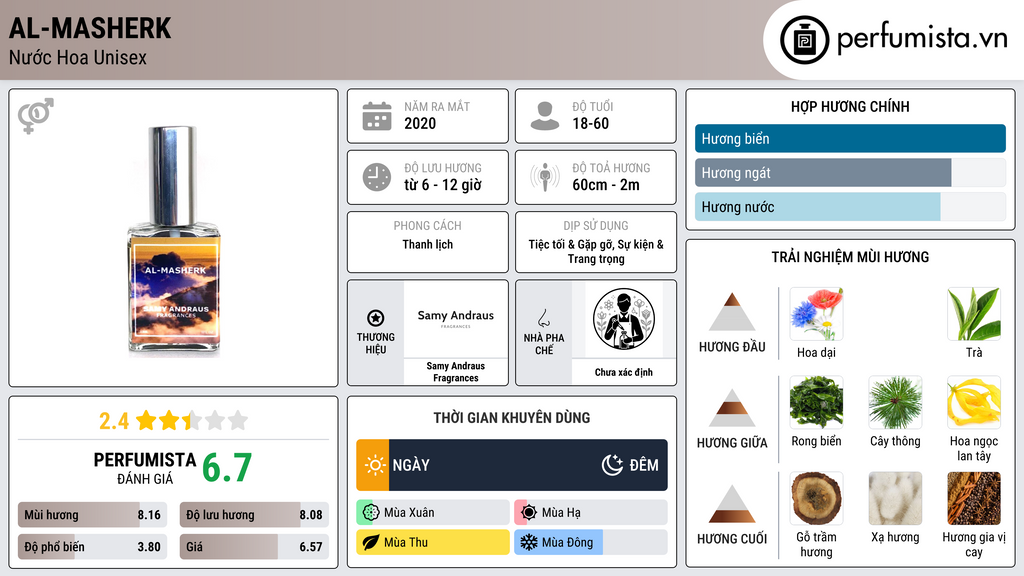The width and height of the screenshot is (1024, 576).
Task: Click the Thời gian khuyên dùng heading
Action: point(512,418)
